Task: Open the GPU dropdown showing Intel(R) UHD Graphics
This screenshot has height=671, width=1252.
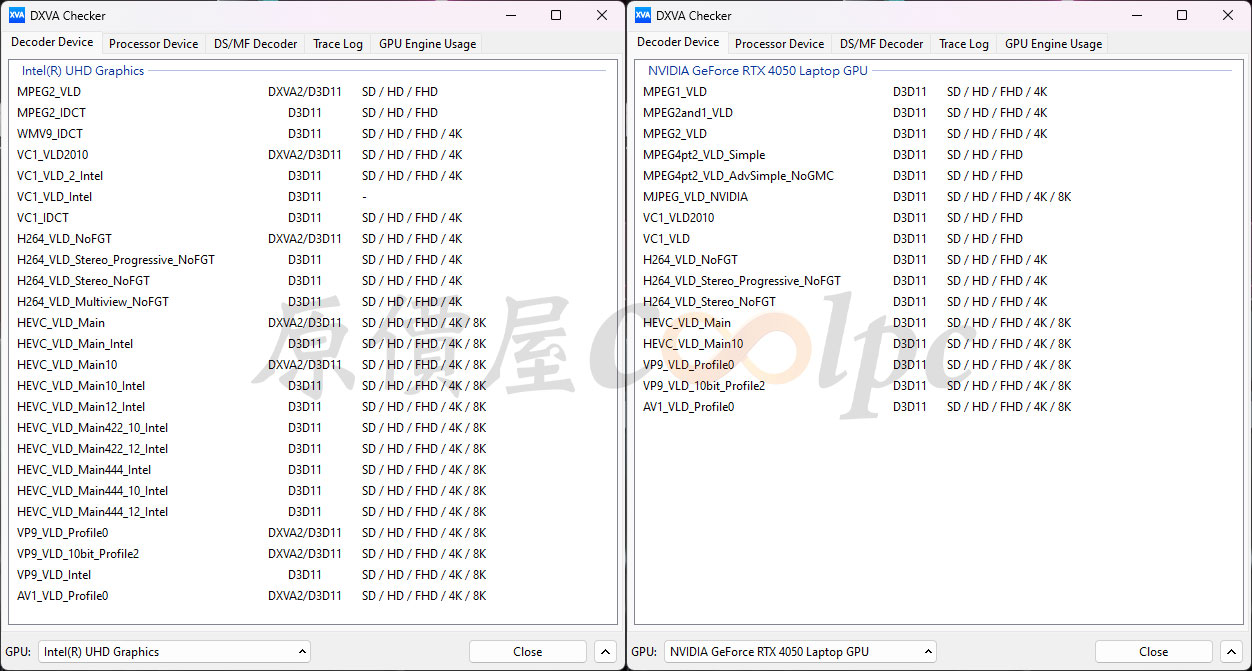Action: (x=174, y=651)
